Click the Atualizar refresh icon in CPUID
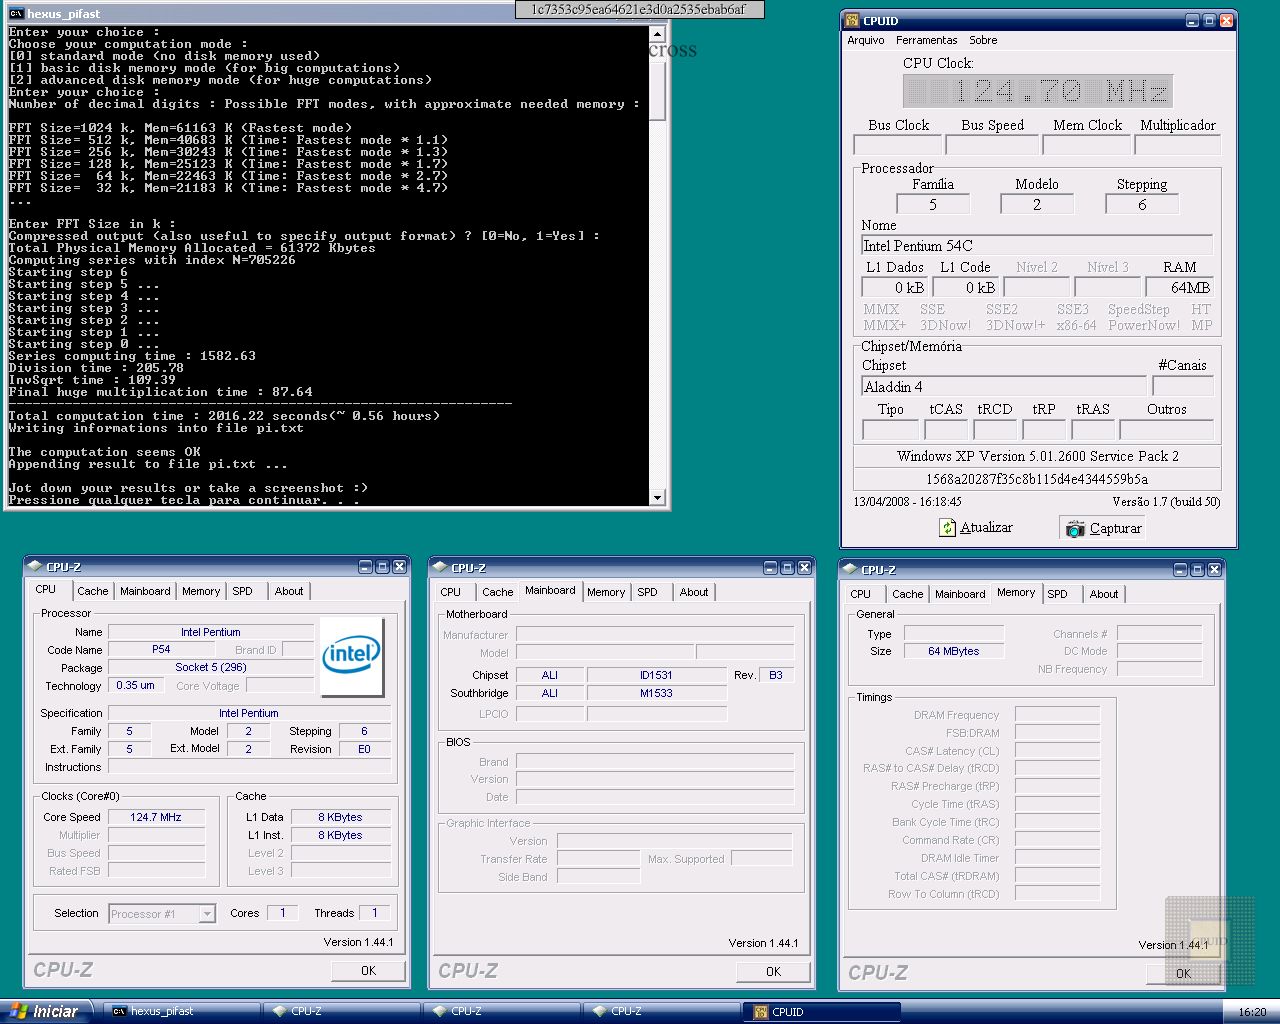1280x1024 pixels. 948,527
